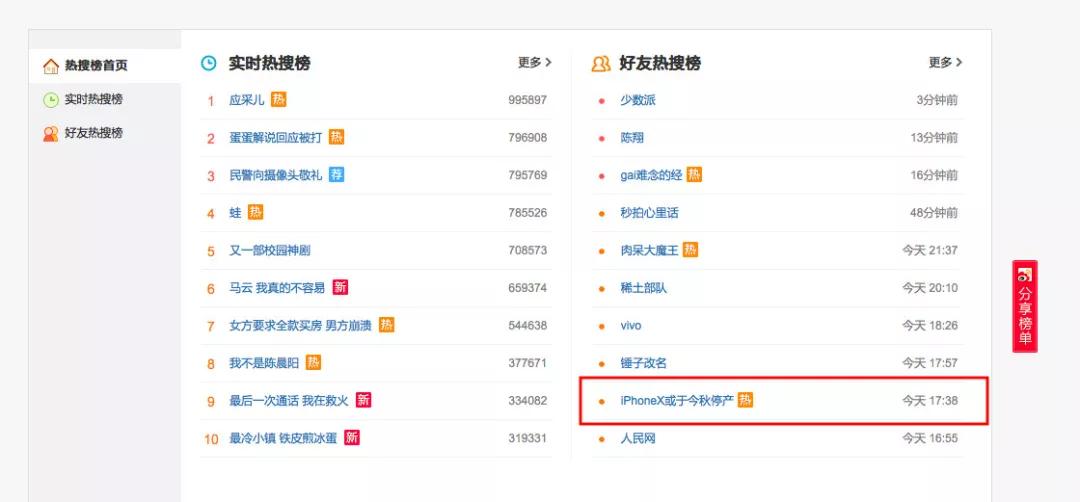The image size is (1080, 502).
Task: Click the 热 badge next to 应采儿
Action: click(x=278, y=100)
